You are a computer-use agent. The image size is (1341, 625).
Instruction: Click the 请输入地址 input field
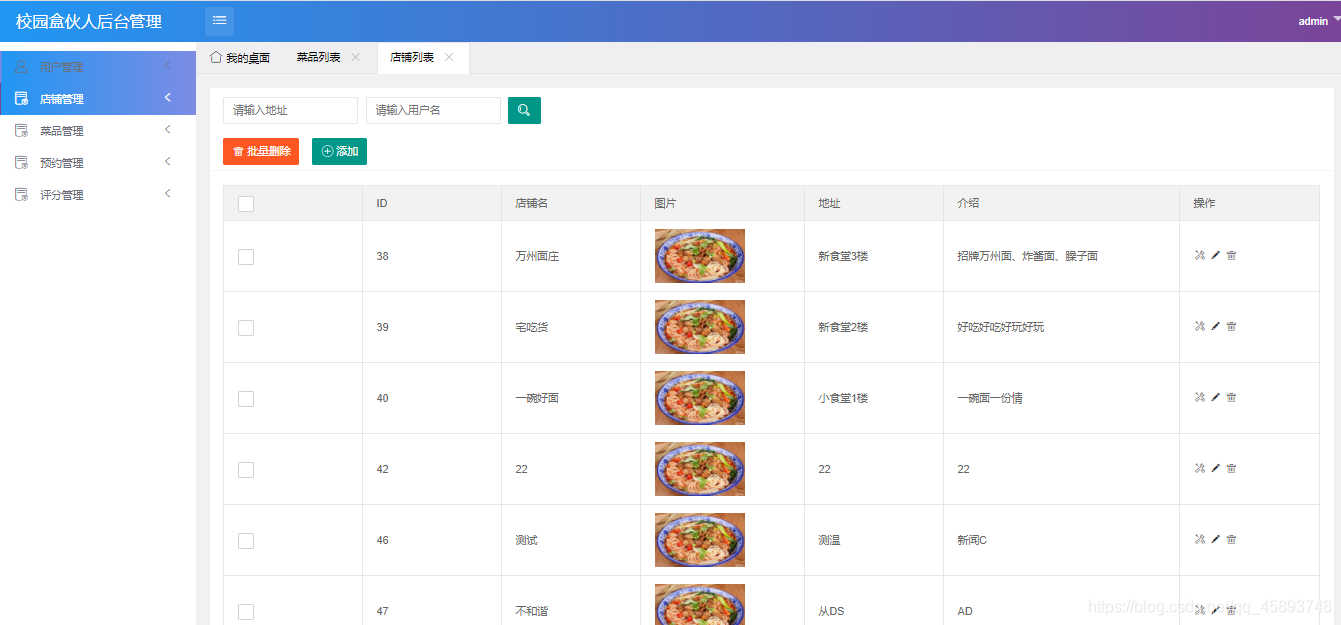click(x=290, y=110)
